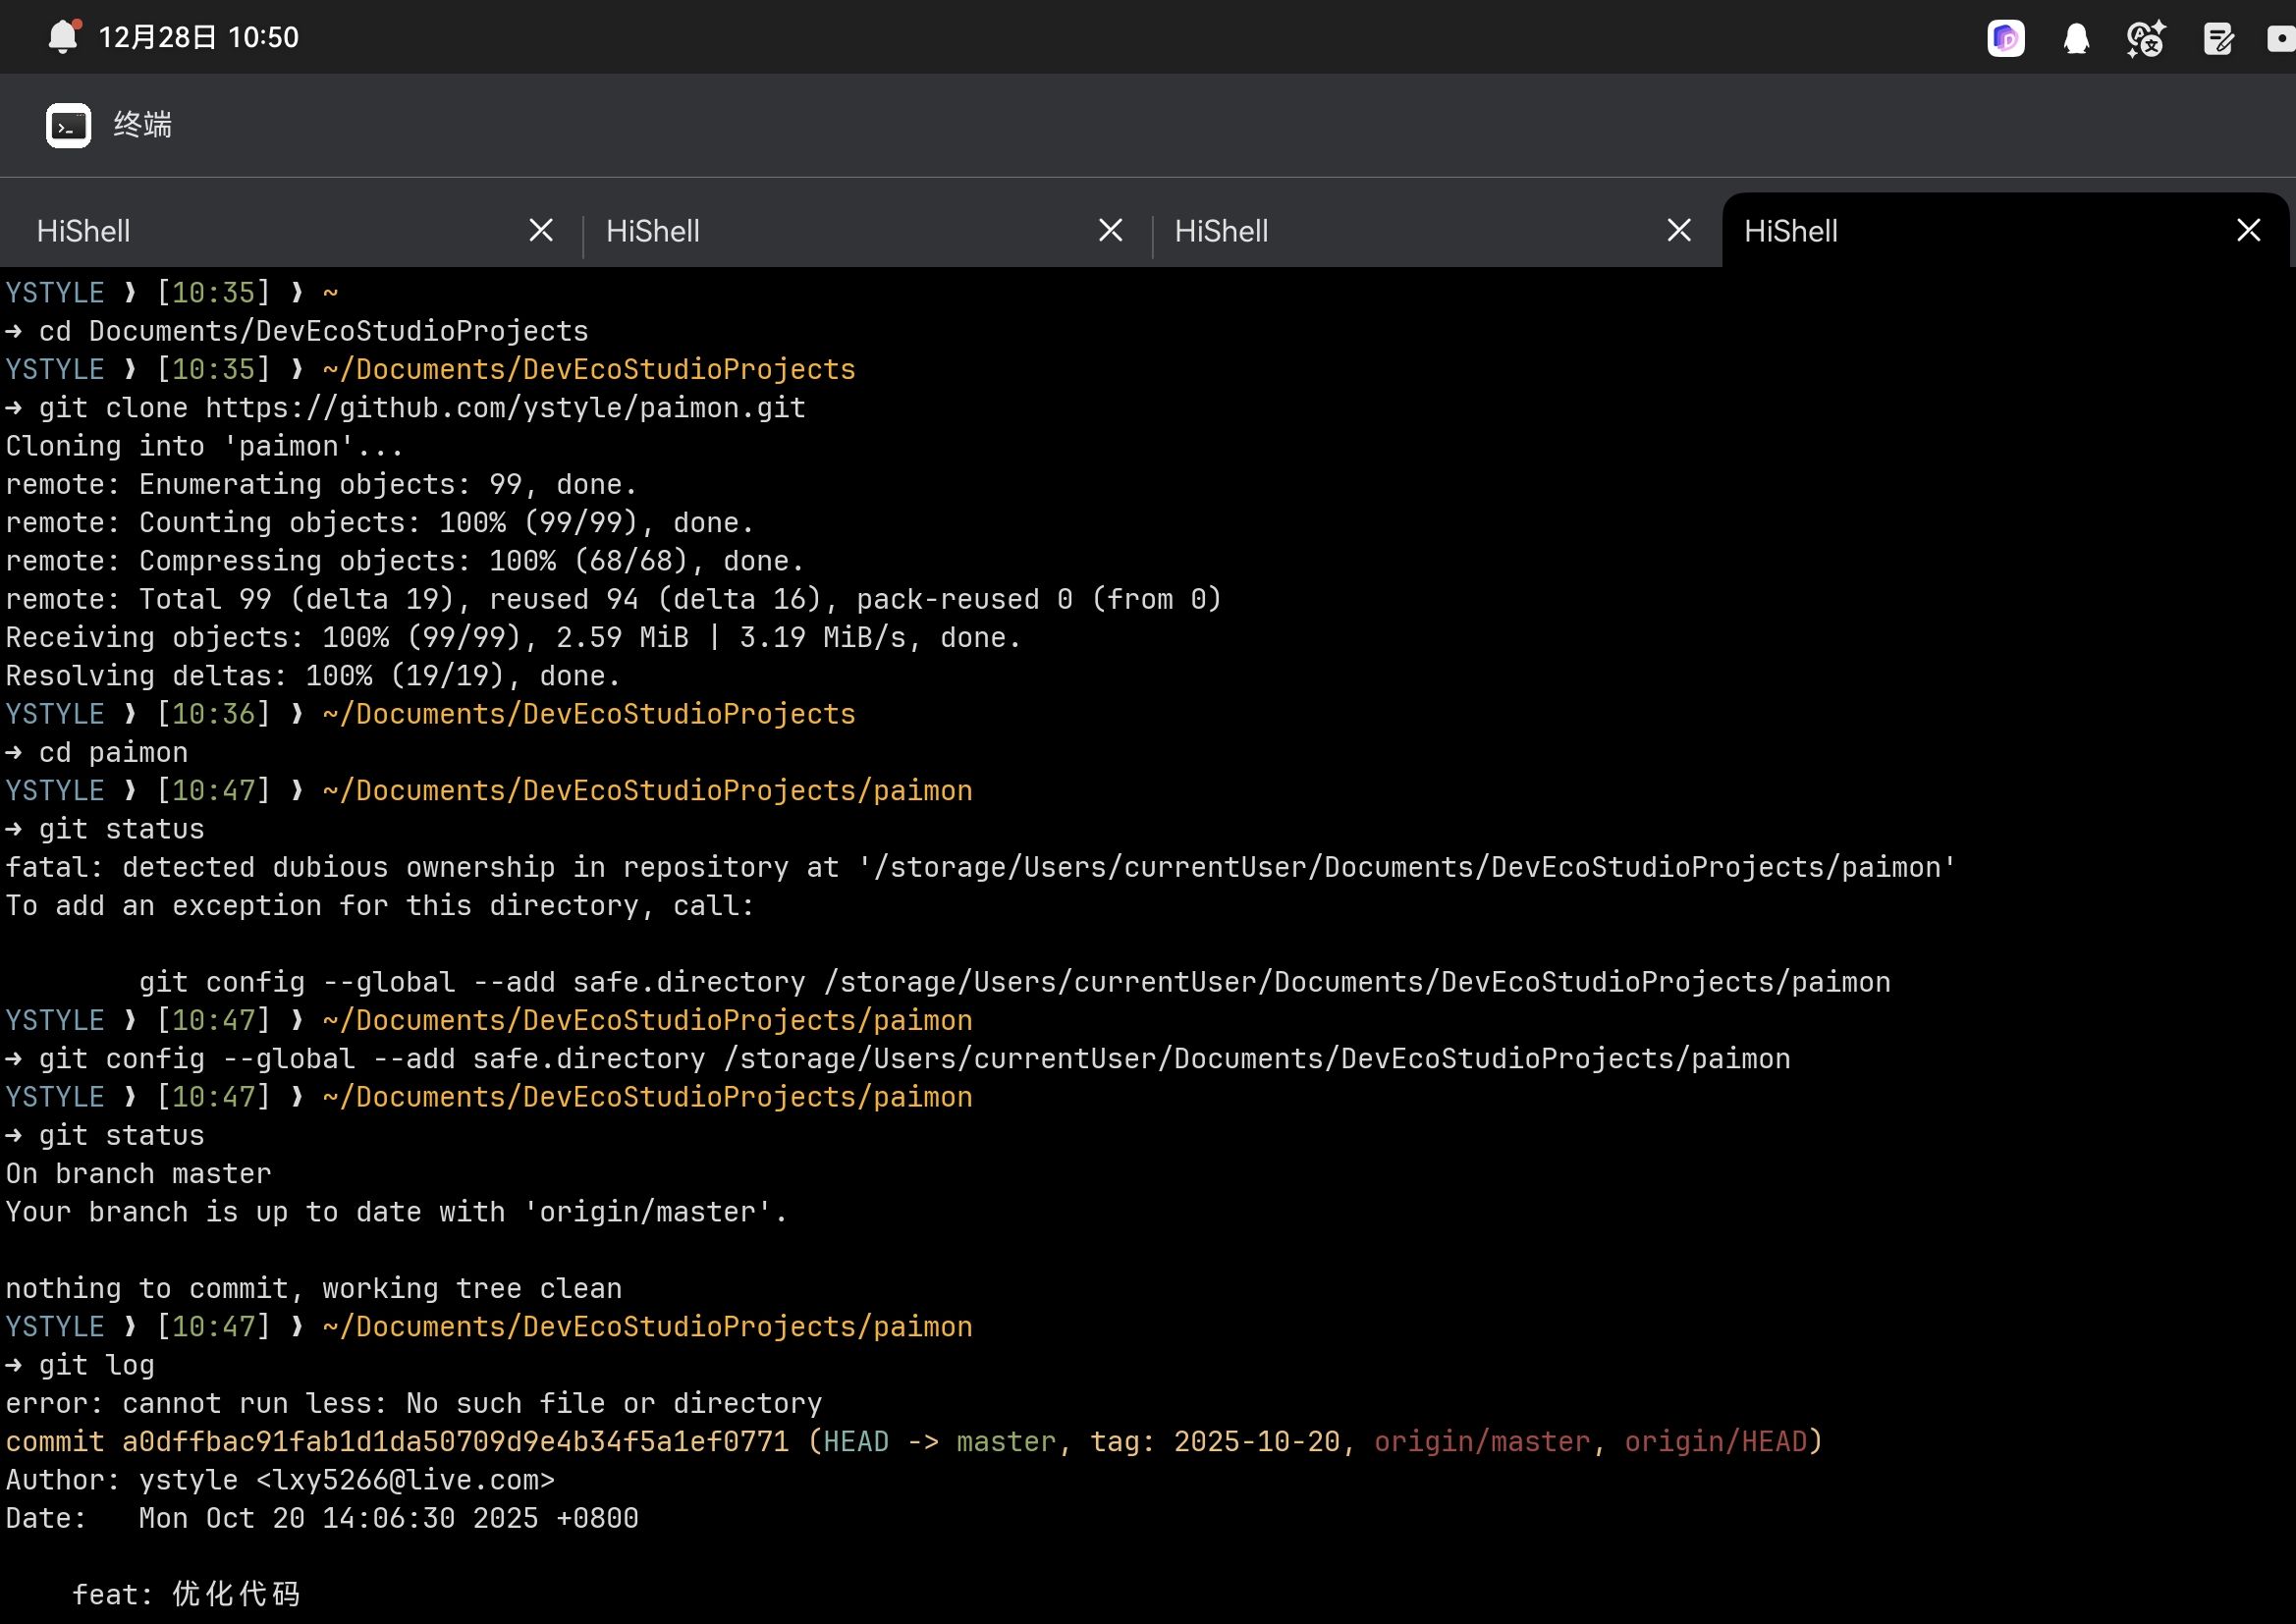2296x1624 pixels.
Task: Click the author email lxy5266@live.com
Action: tap(405, 1480)
